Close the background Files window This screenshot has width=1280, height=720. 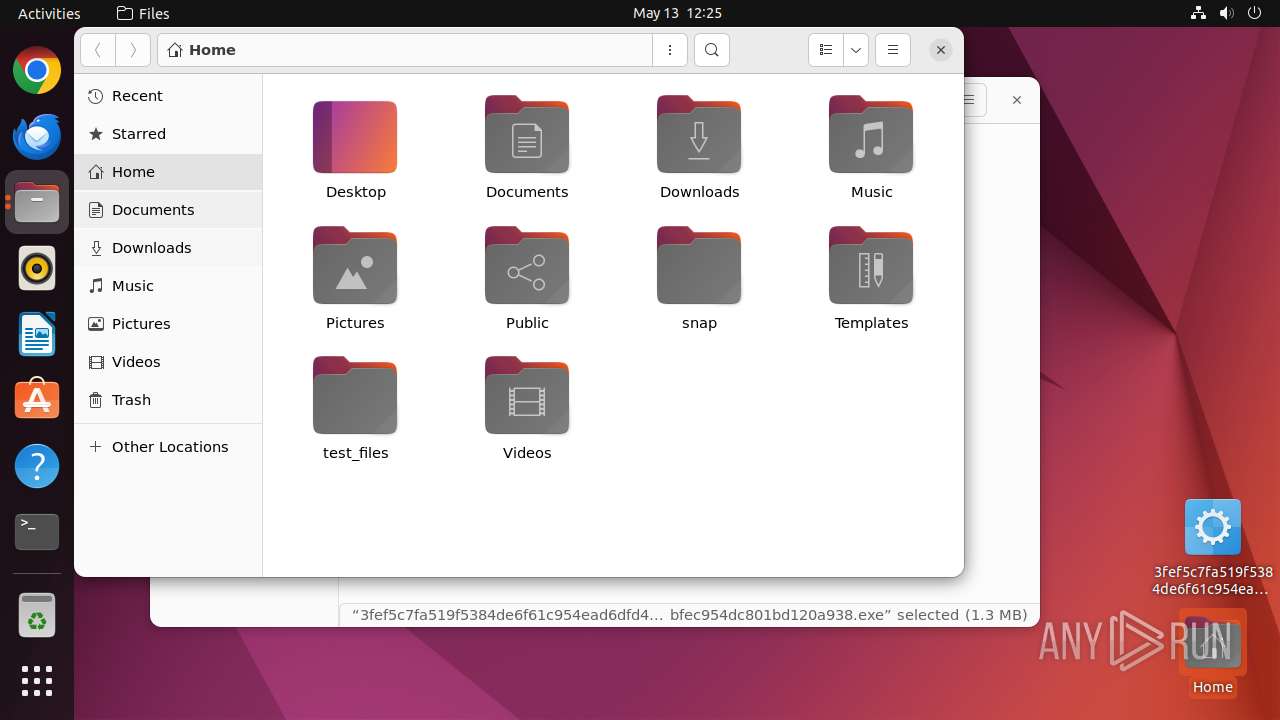click(1016, 100)
